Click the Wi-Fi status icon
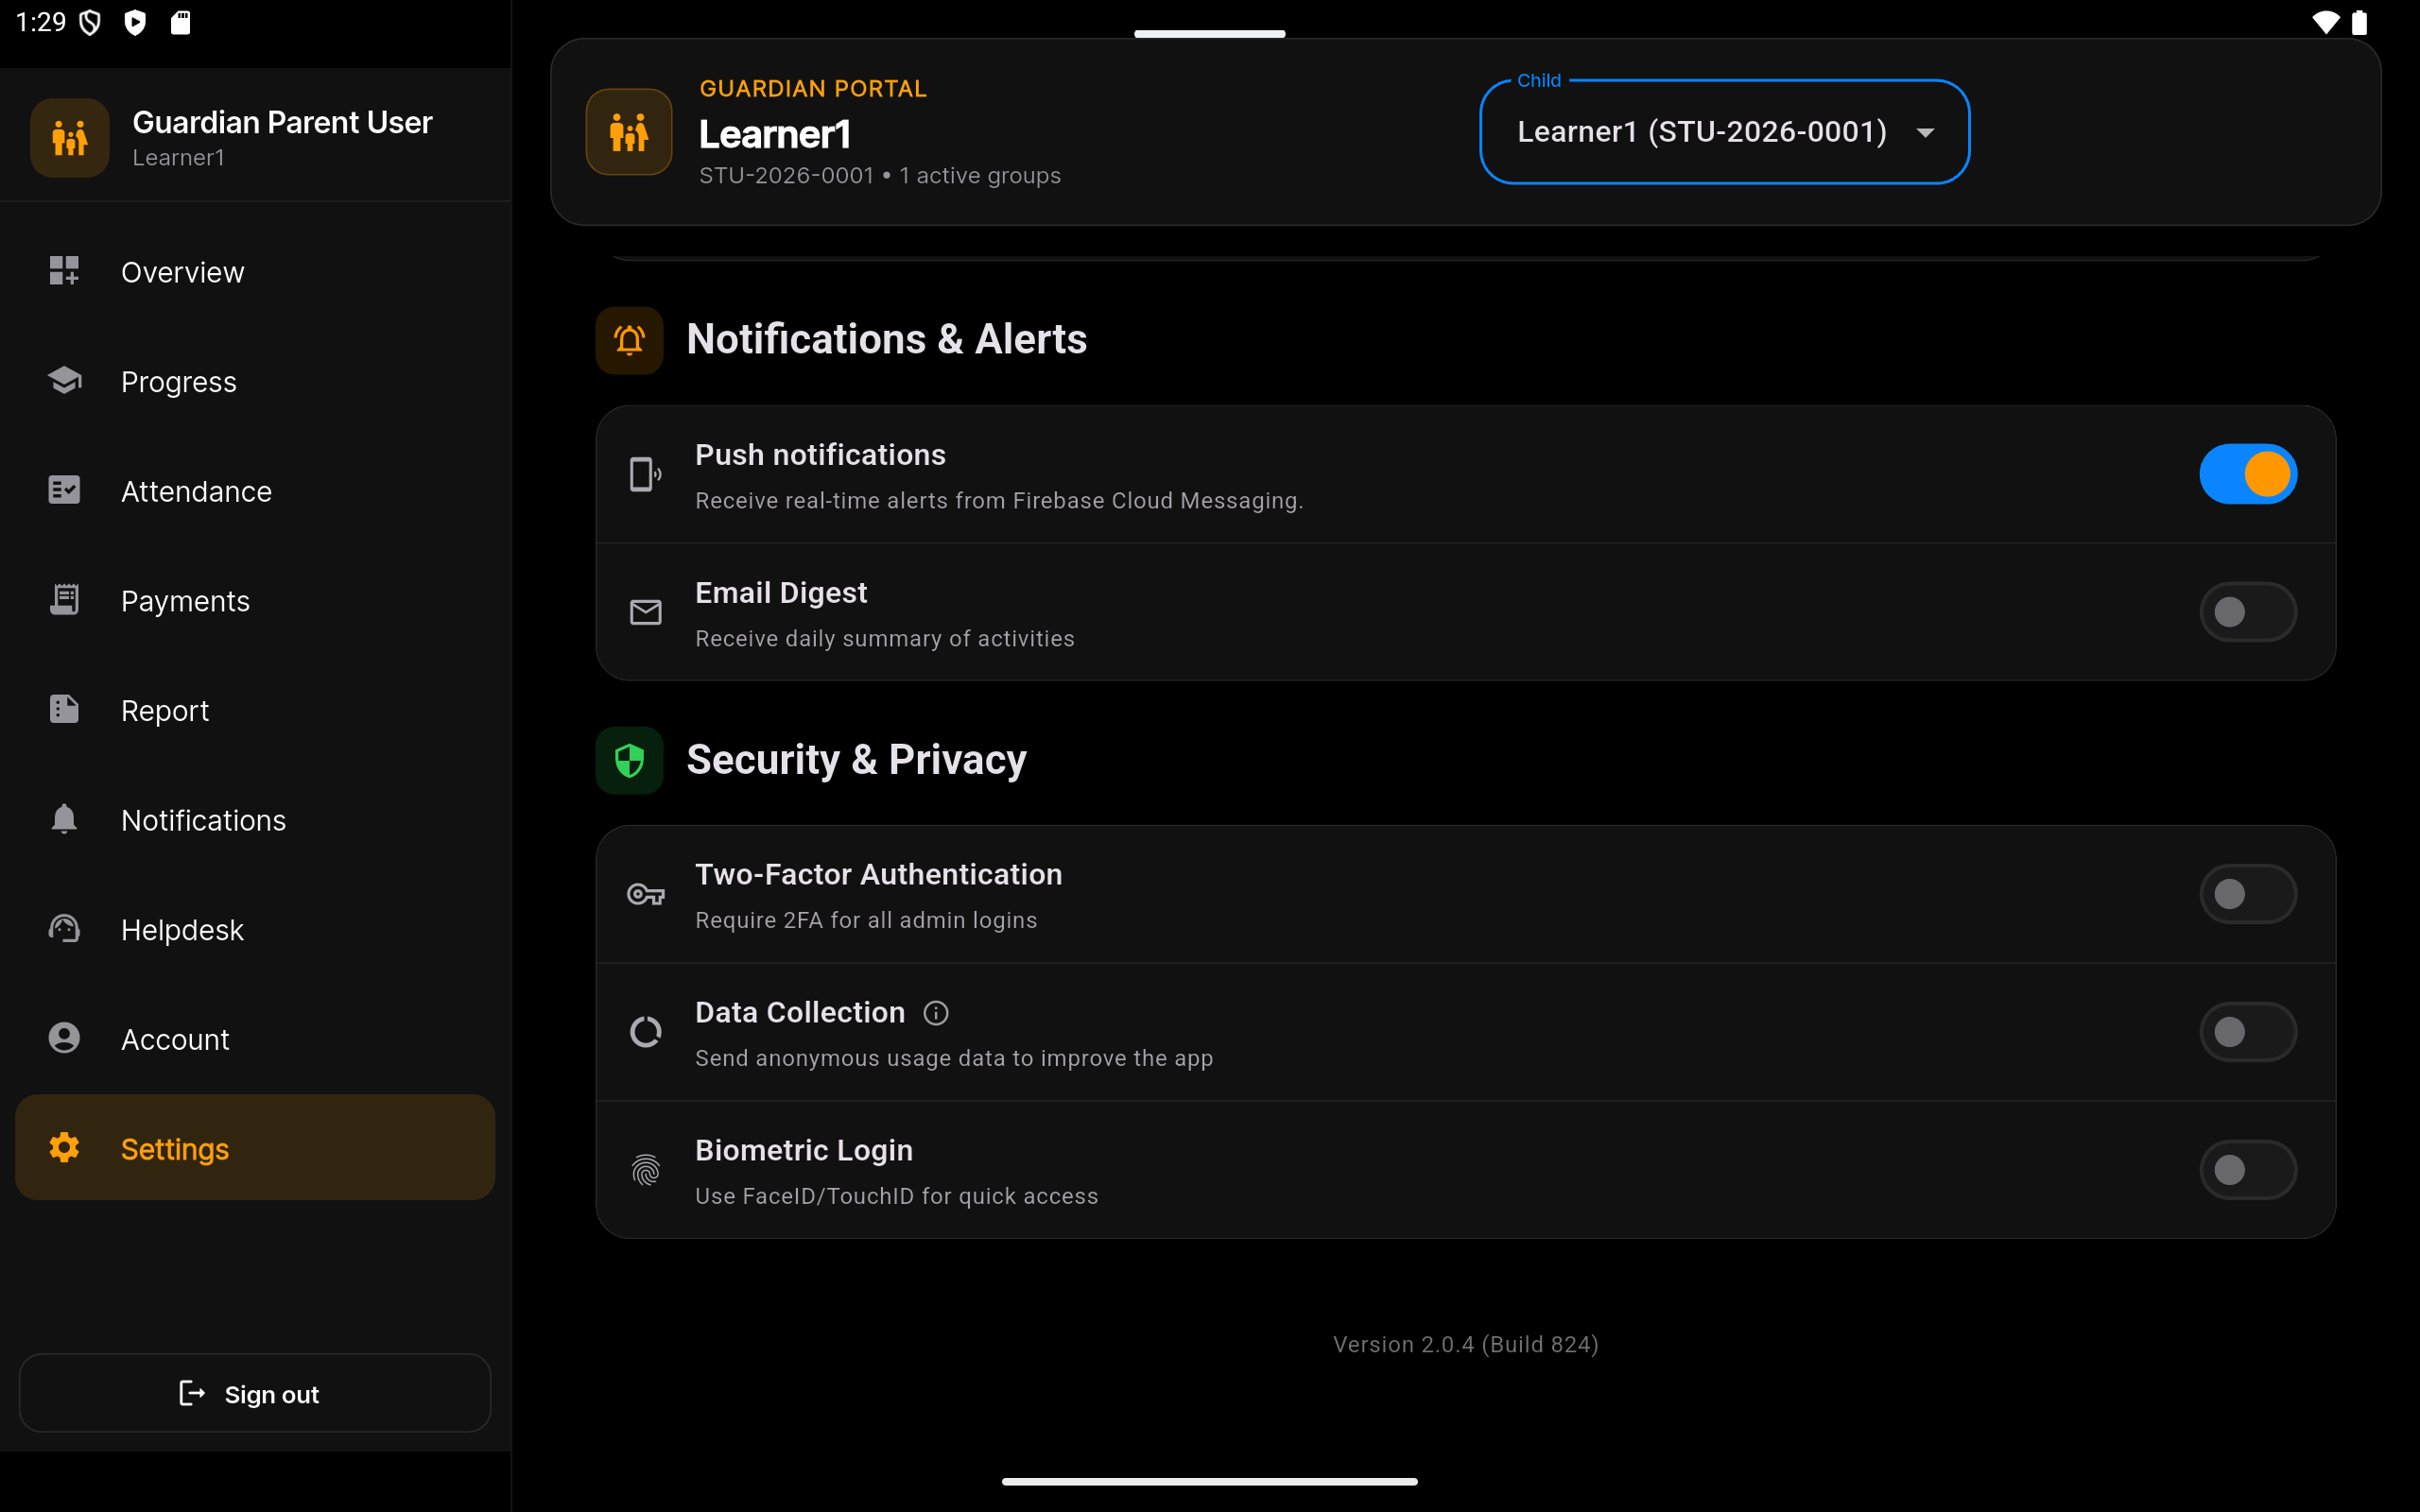Viewport: 2420px width, 1512px height. pyautogui.click(x=2325, y=22)
